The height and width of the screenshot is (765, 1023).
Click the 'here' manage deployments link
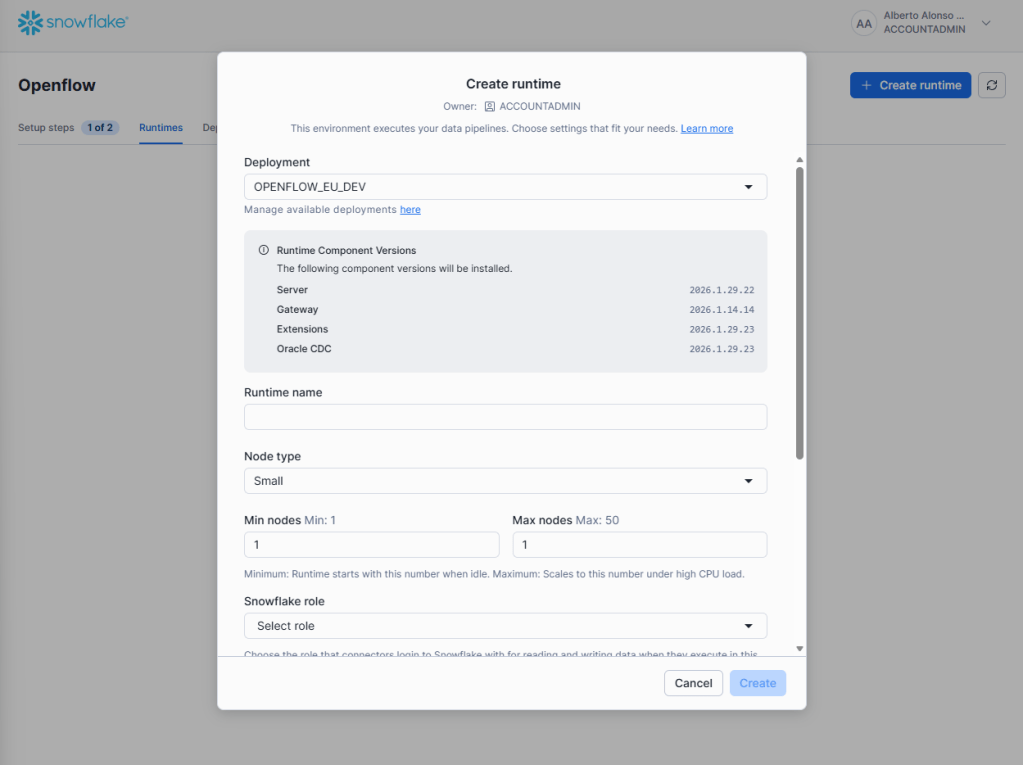pos(410,210)
